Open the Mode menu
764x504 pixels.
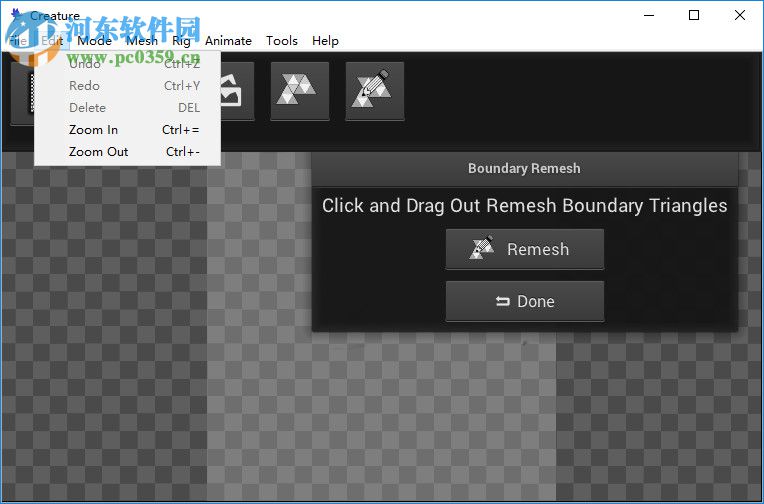[95, 41]
